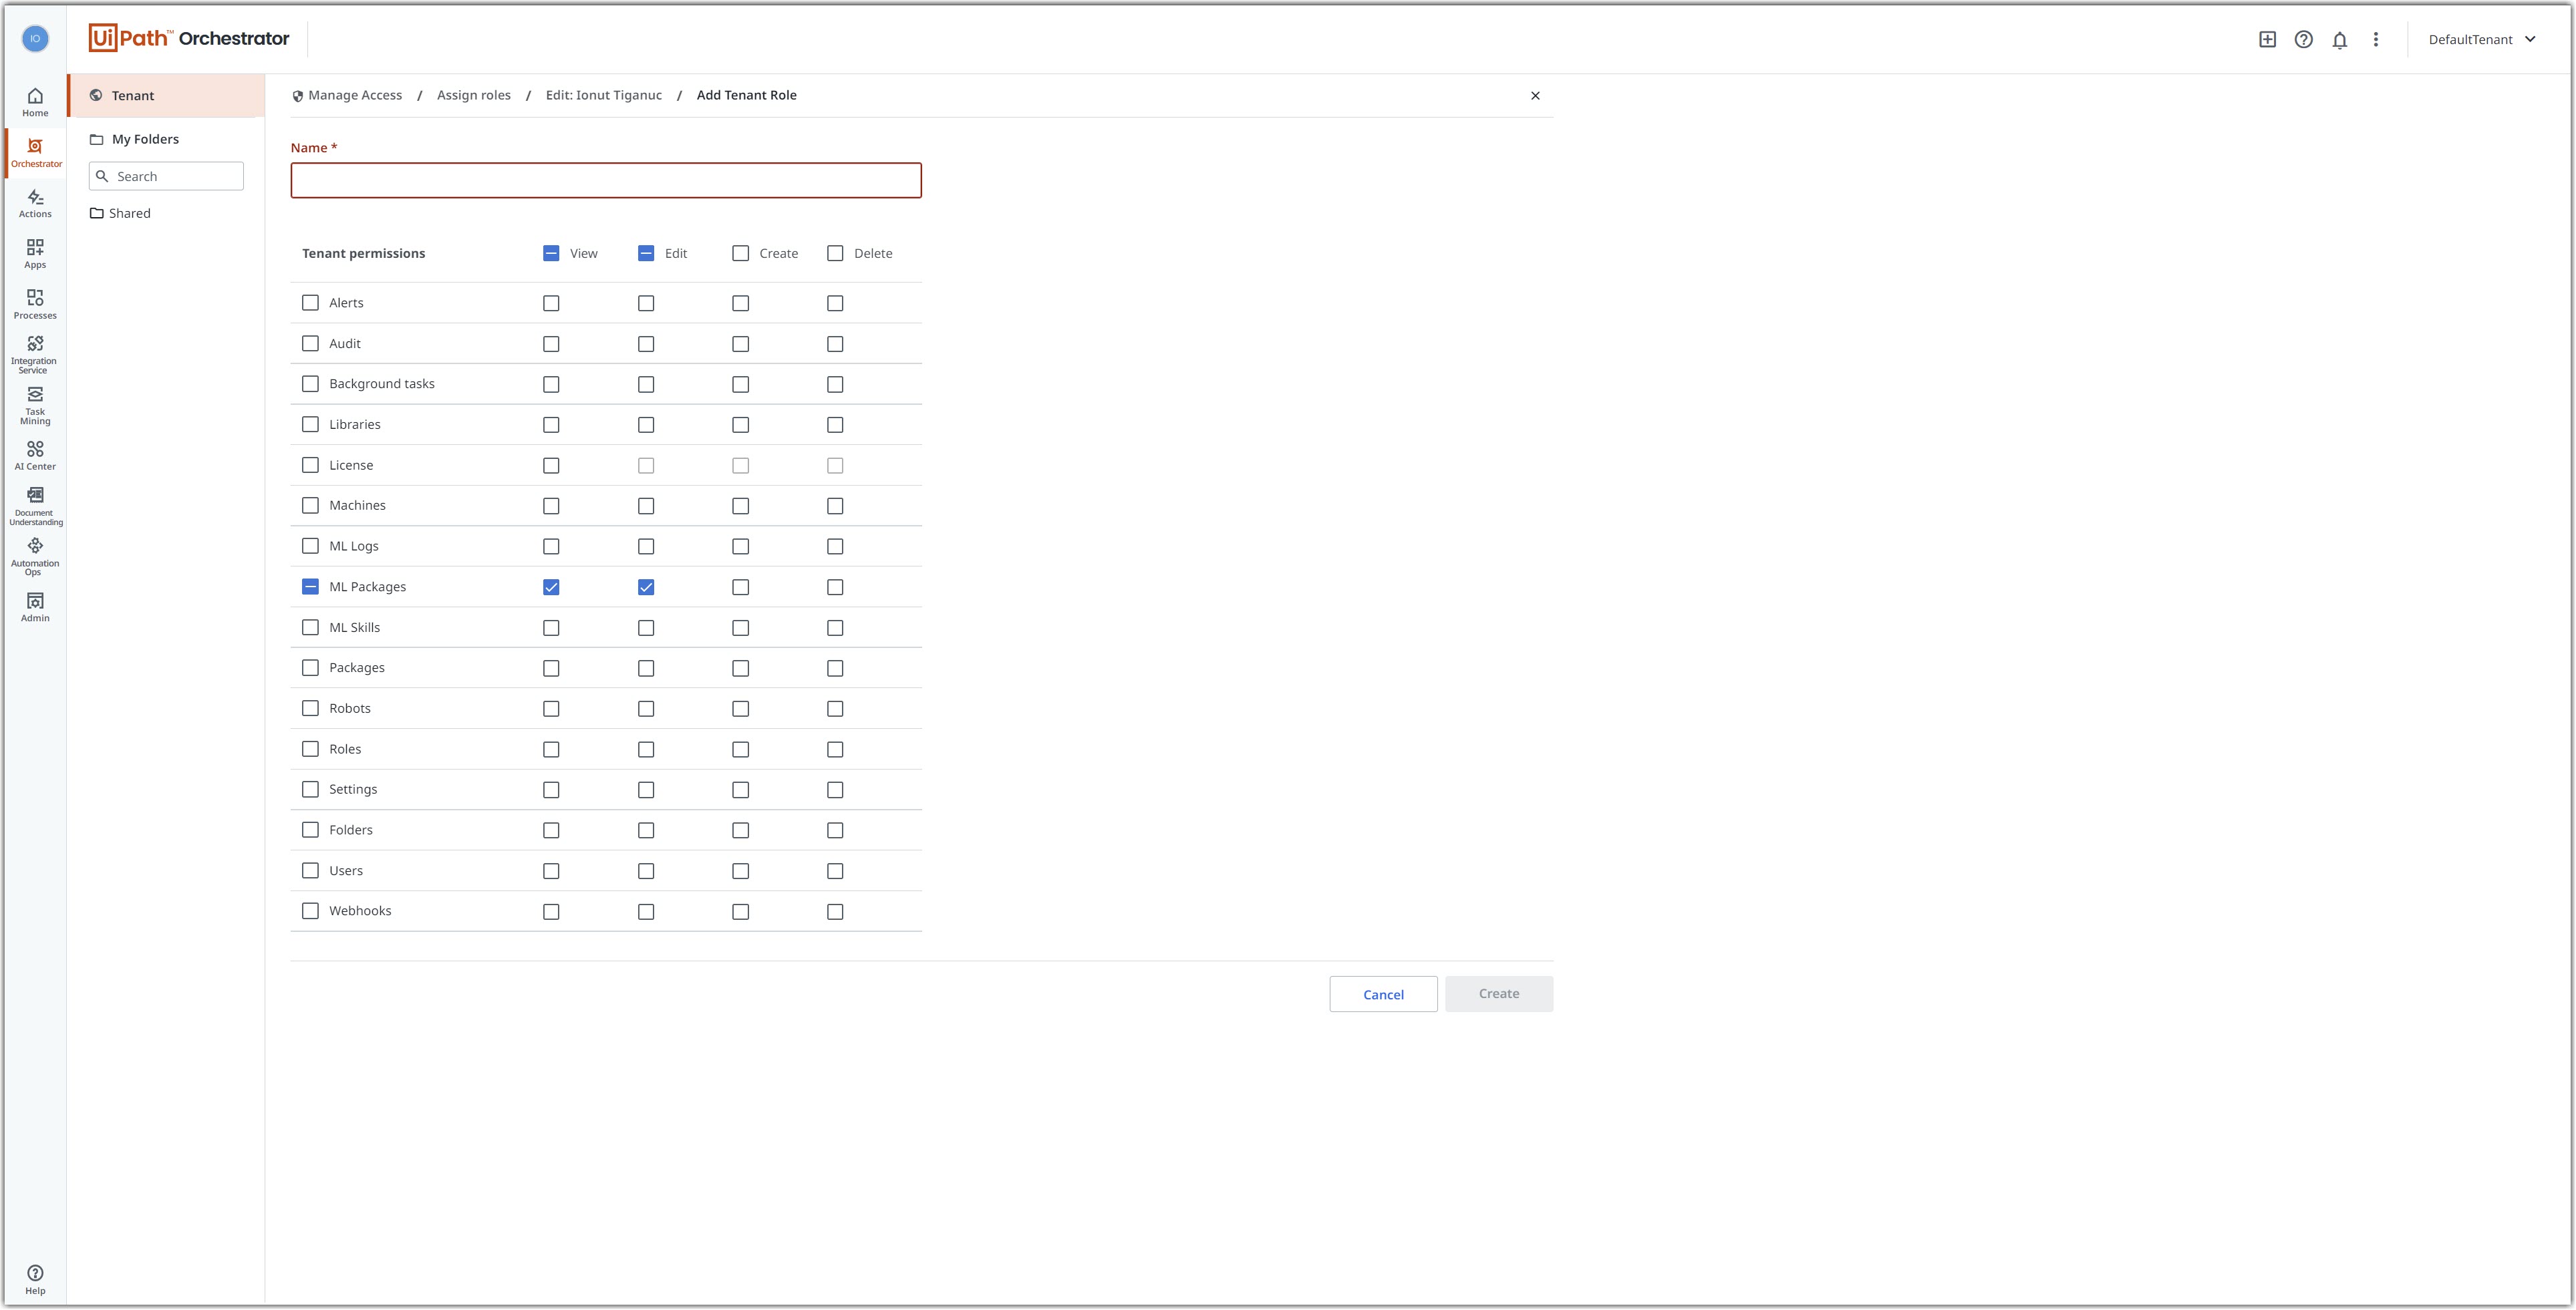Open the DefaultTenant dropdown

tap(2482, 40)
